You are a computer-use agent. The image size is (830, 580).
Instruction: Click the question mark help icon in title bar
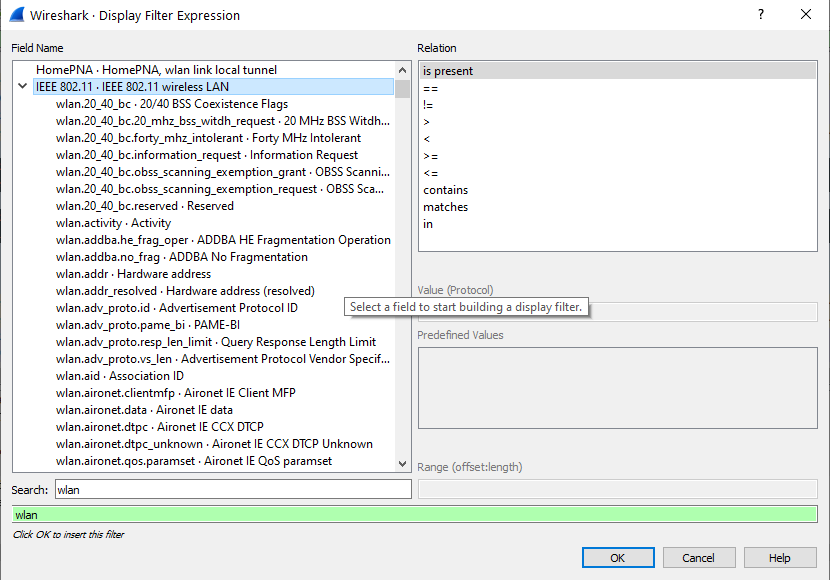coord(761,15)
